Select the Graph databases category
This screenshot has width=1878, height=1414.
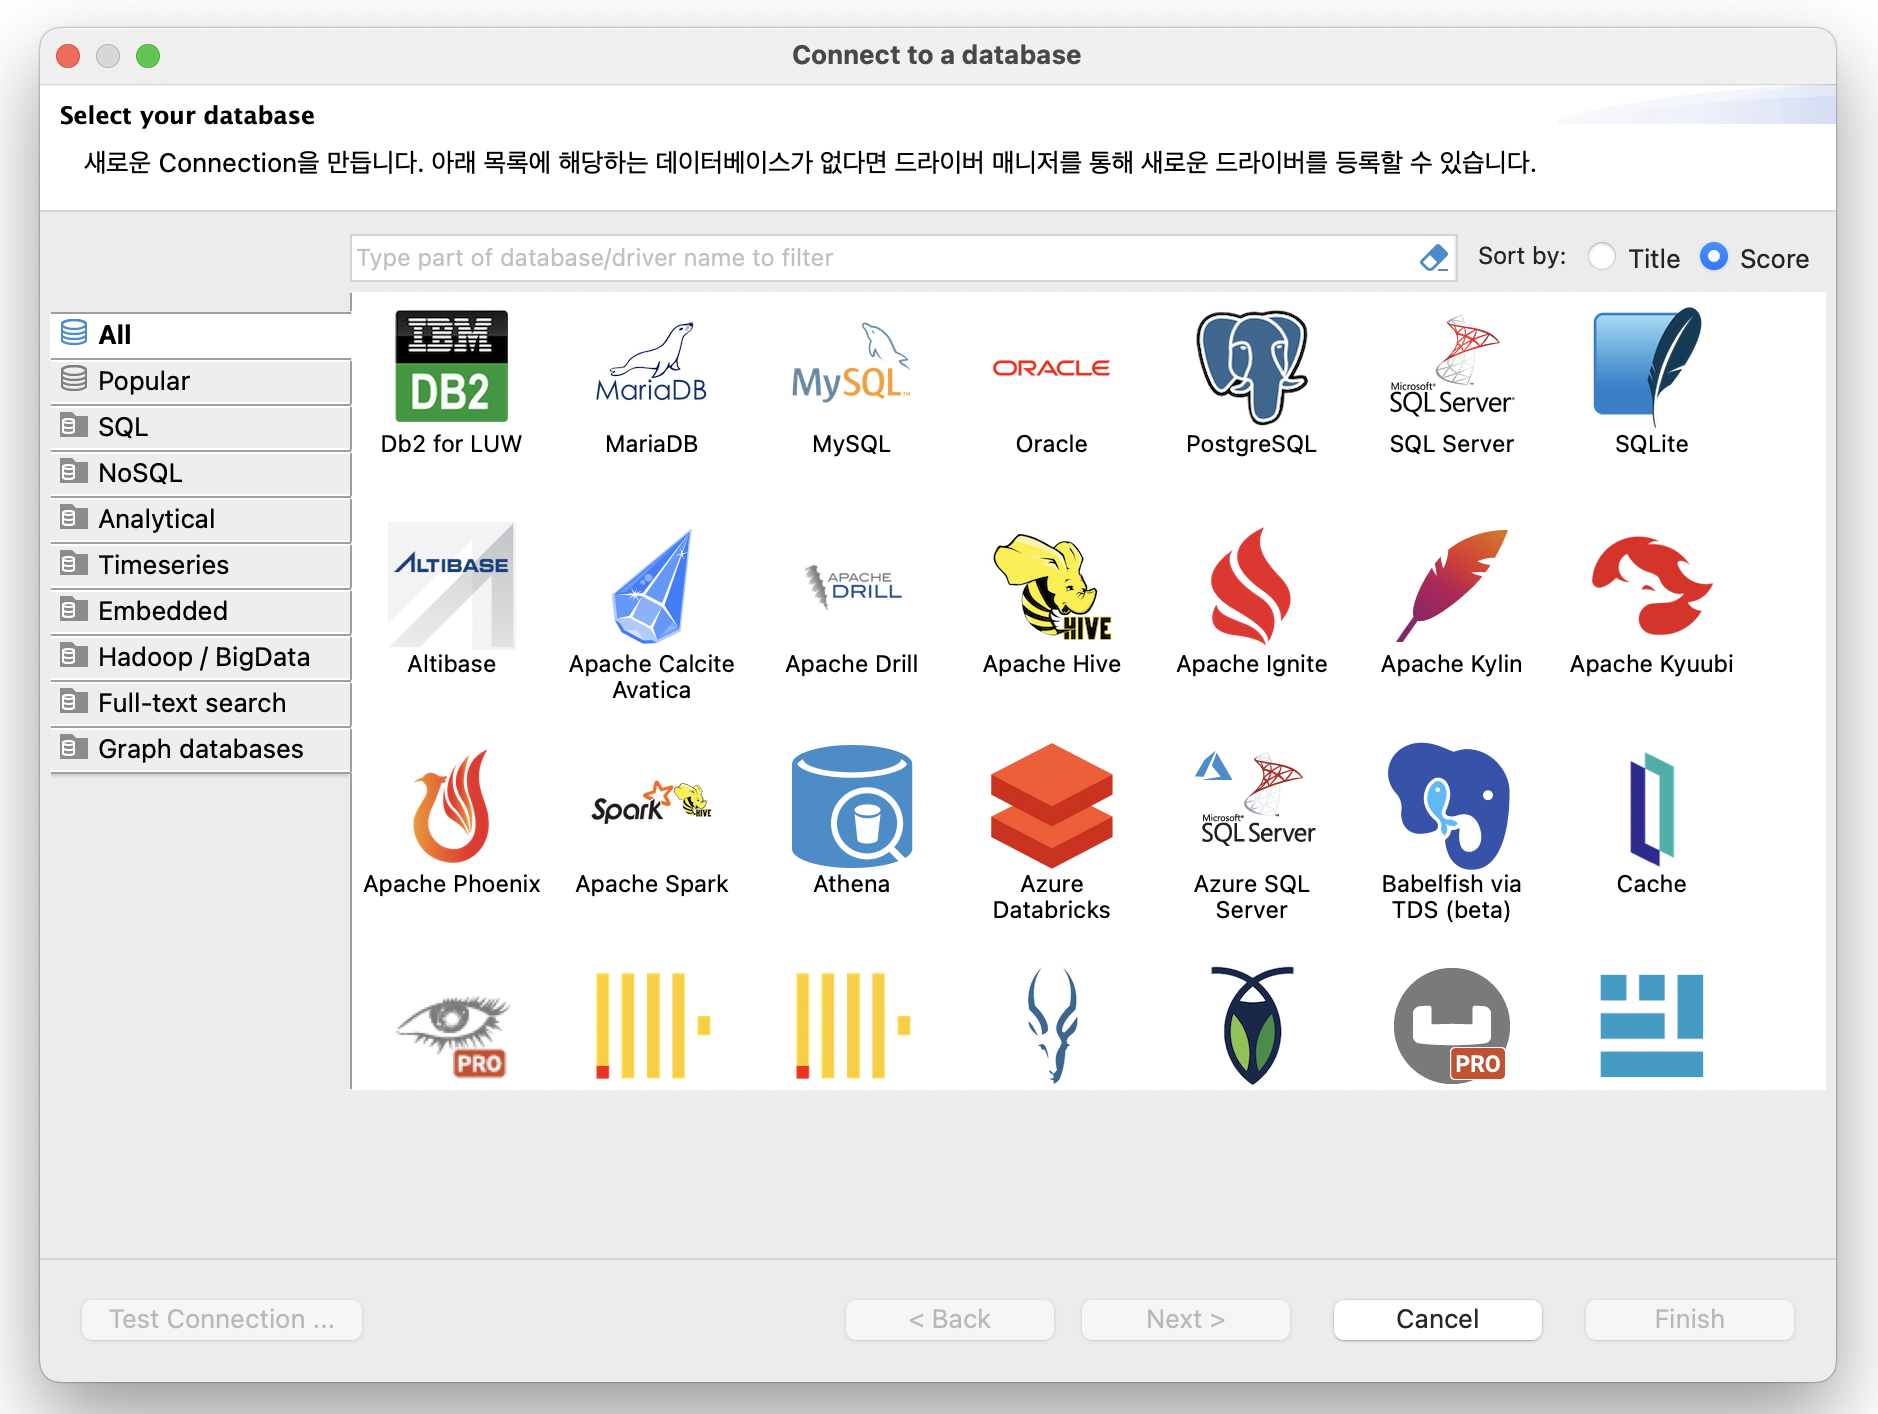201,748
